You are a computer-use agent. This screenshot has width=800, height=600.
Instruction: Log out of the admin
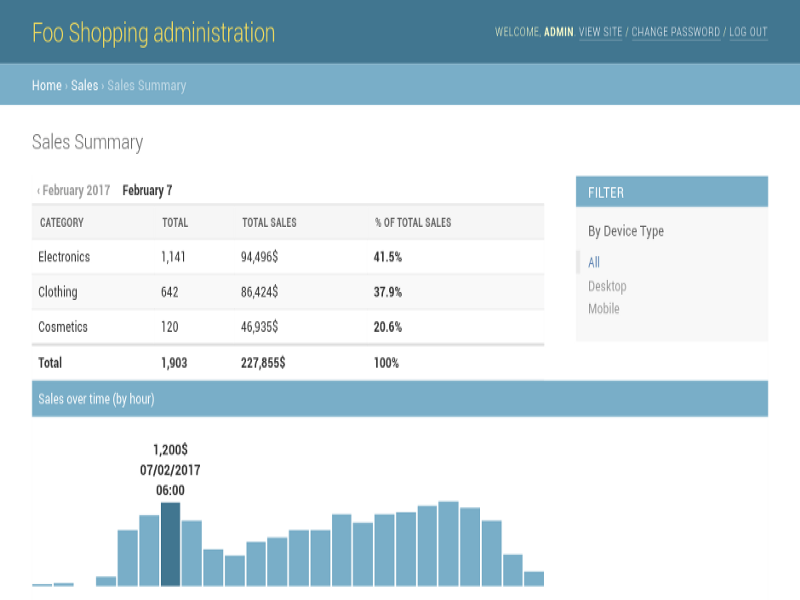pyautogui.click(x=748, y=32)
